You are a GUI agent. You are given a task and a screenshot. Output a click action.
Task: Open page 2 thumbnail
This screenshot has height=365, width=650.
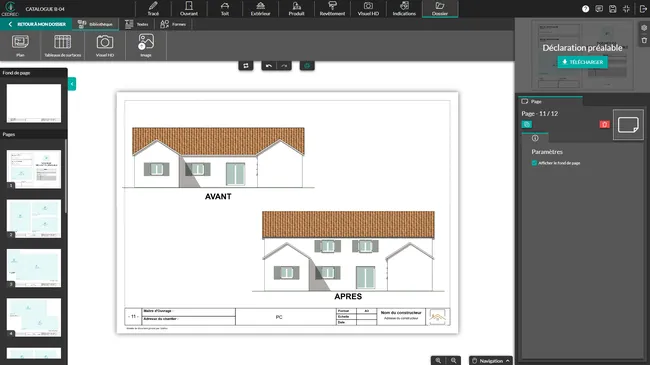tap(34, 219)
